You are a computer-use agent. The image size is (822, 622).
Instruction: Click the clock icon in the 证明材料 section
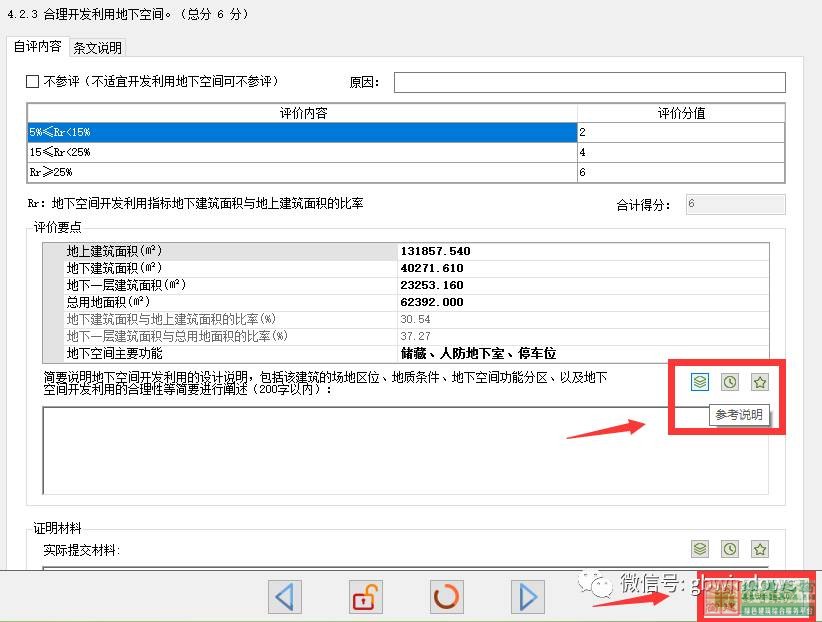click(730, 549)
